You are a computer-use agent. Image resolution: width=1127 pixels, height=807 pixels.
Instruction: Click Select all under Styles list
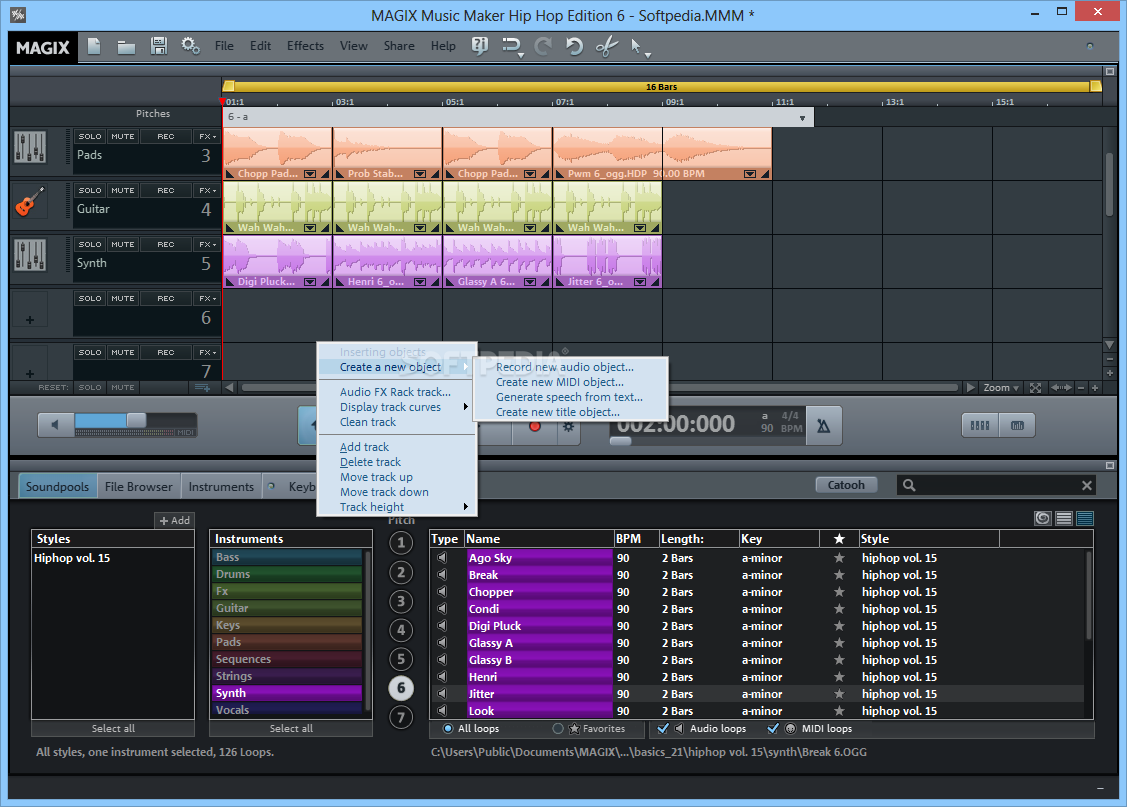[113, 728]
